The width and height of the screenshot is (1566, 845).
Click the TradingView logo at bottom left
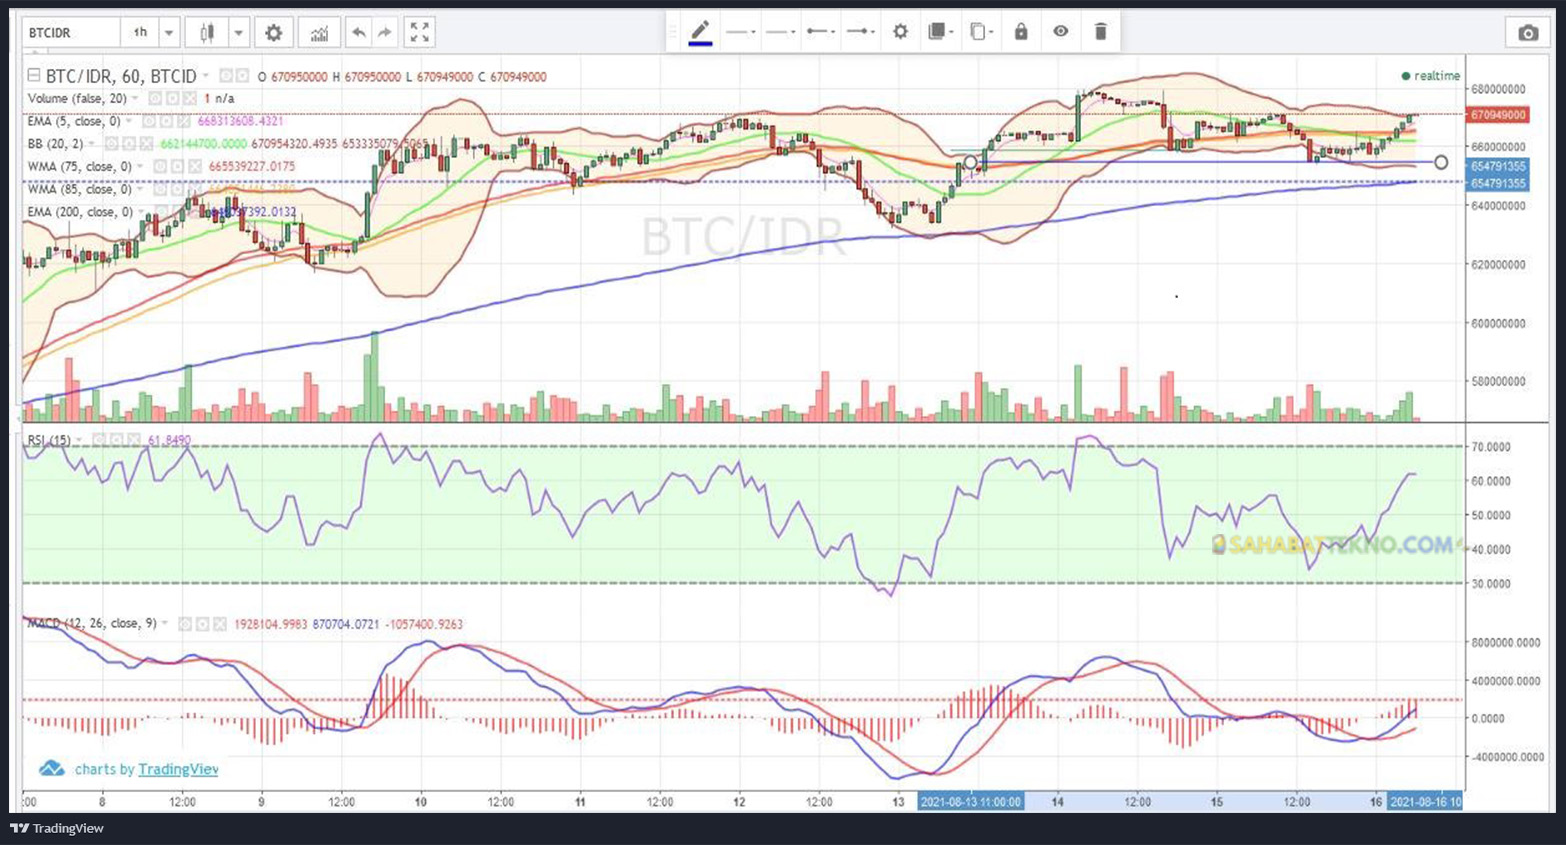tap(57, 828)
